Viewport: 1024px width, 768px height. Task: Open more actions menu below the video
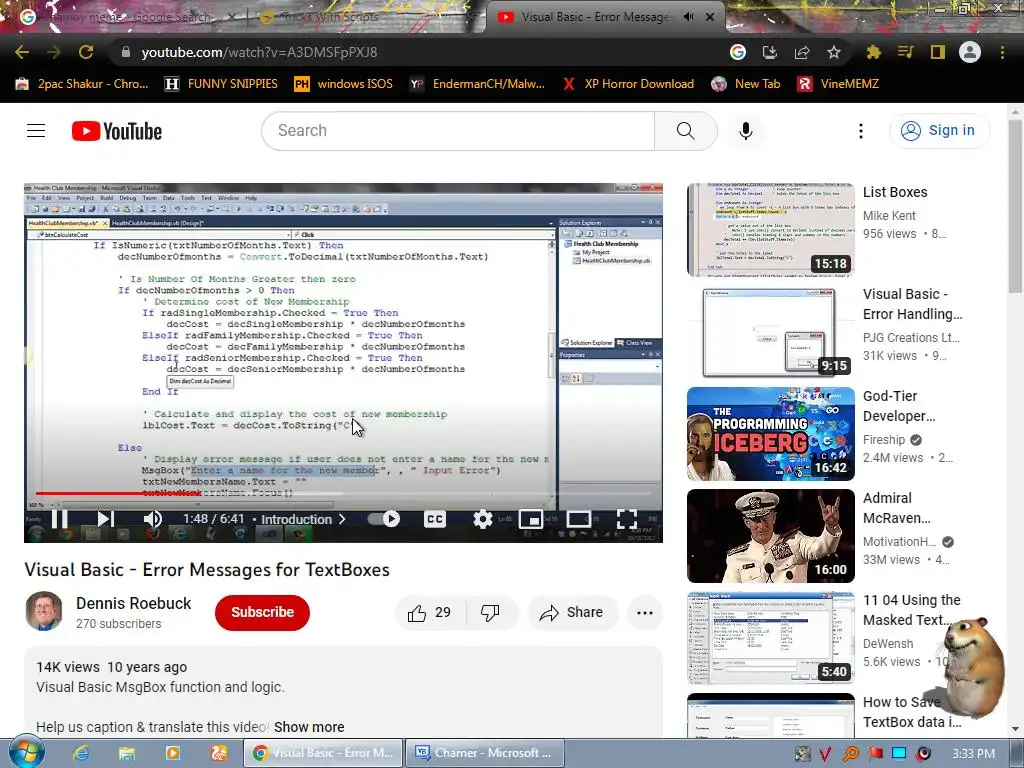(645, 613)
